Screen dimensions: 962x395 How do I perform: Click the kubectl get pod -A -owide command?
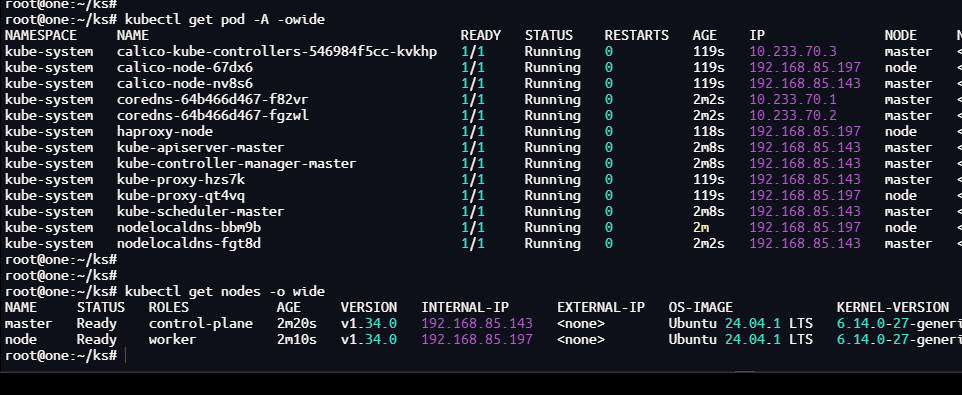point(225,20)
